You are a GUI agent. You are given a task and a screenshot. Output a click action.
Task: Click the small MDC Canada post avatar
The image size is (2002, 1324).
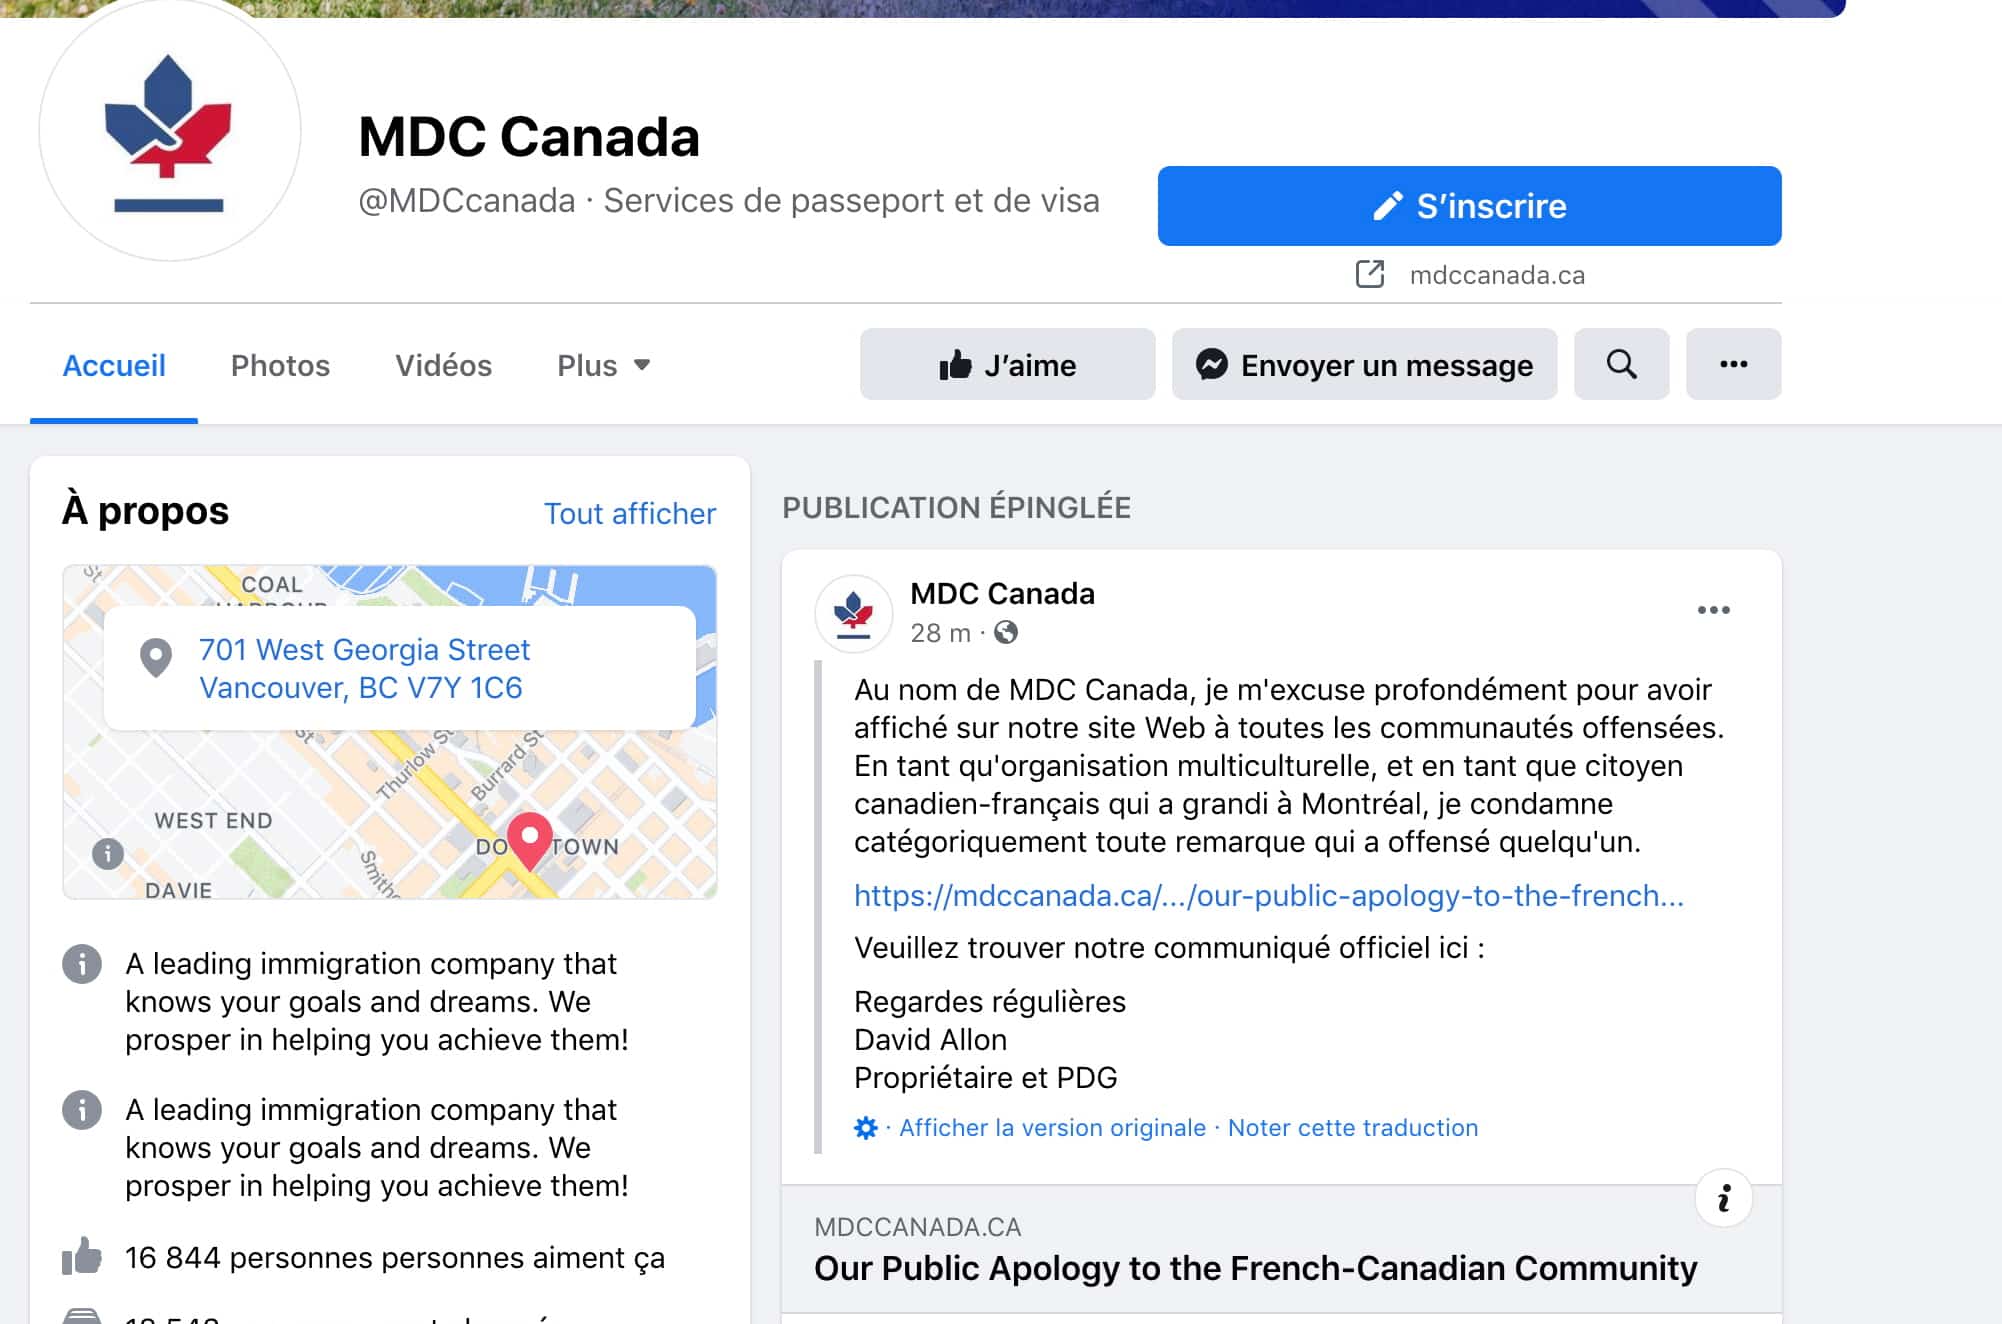pyautogui.click(x=853, y=613)
